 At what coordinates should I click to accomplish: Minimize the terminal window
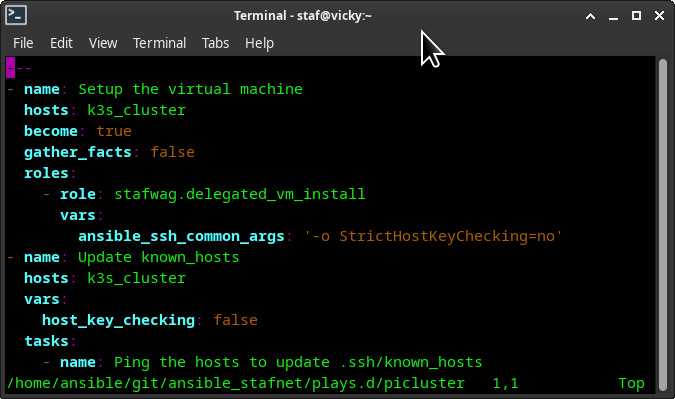coord(613,16)
